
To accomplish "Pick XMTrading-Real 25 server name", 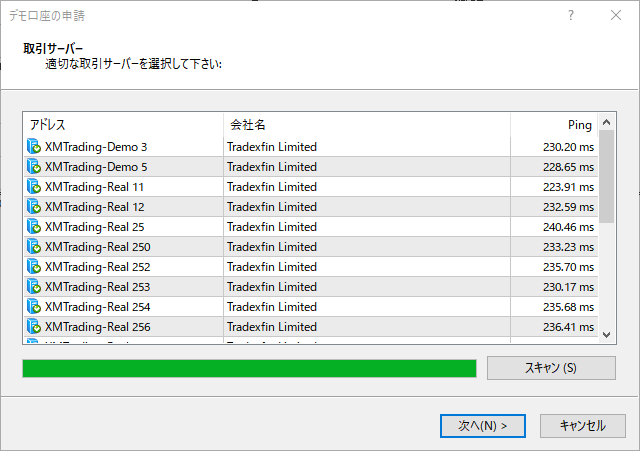I will pyautogui.click(x=94, y=227).
